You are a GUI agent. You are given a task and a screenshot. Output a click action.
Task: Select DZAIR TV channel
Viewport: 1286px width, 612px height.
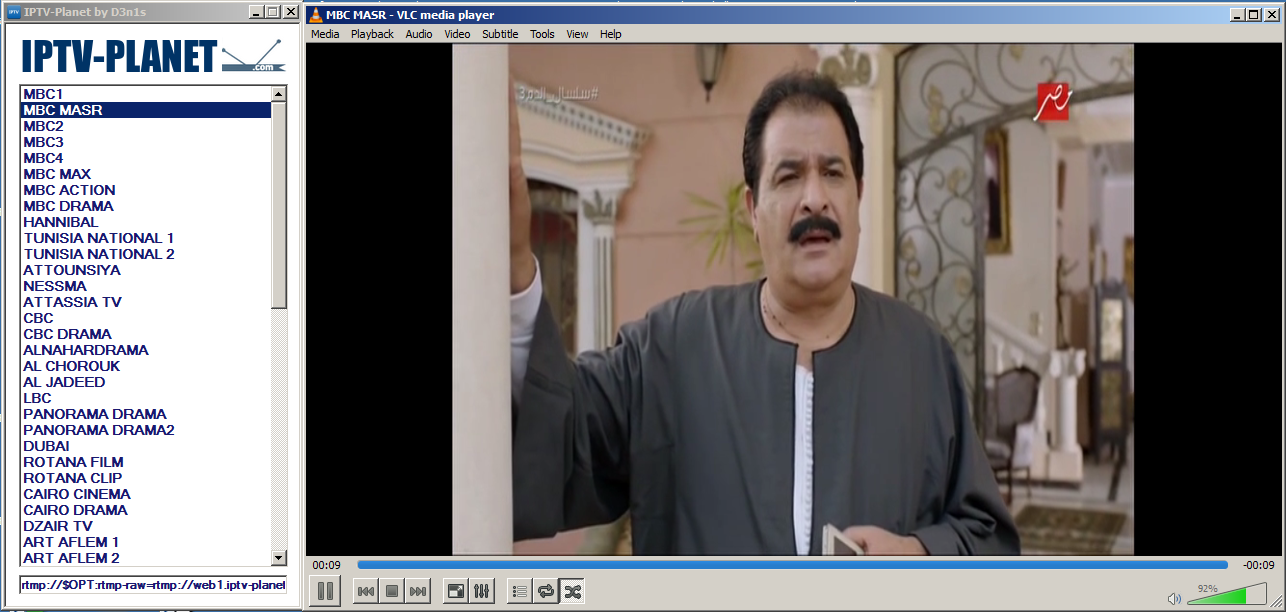(x=145, y=526)
